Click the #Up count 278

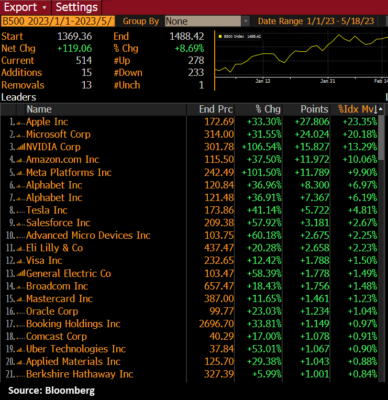coord(196,60)
